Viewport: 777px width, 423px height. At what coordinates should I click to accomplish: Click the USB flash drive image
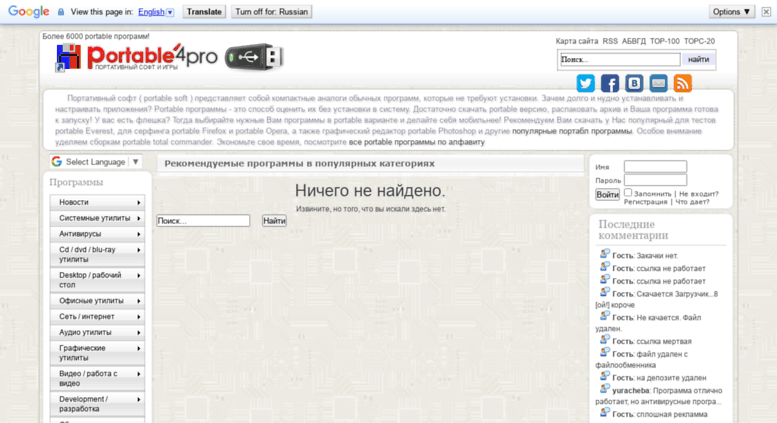pos(254,57)
